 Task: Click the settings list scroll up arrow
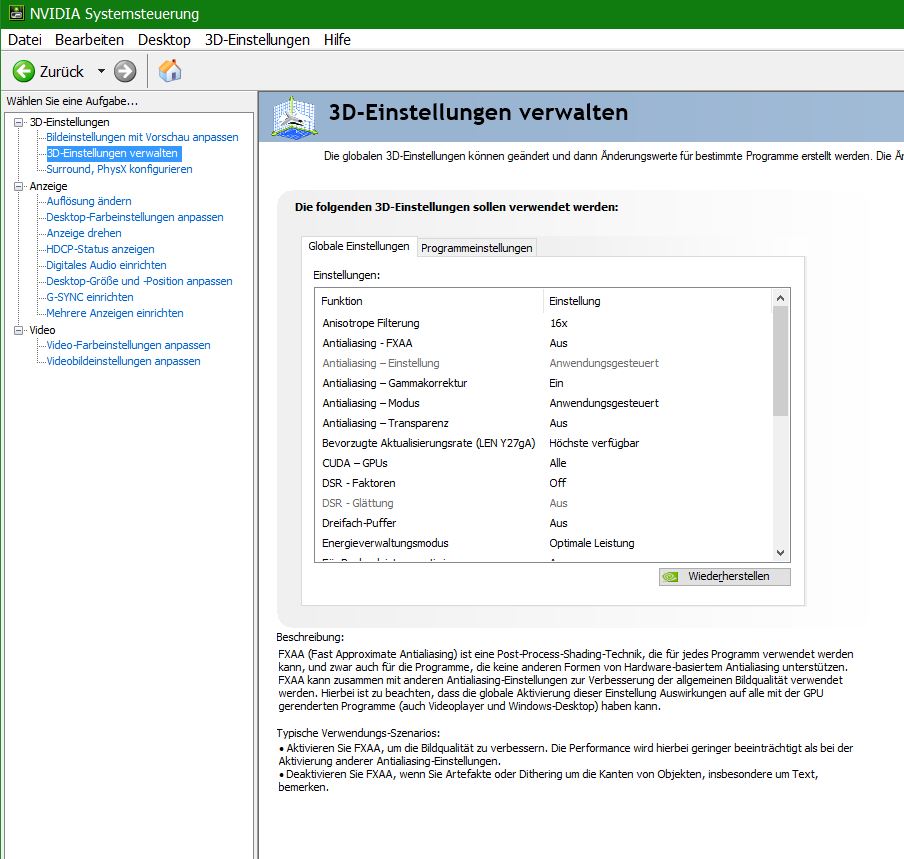pos(780,299)
